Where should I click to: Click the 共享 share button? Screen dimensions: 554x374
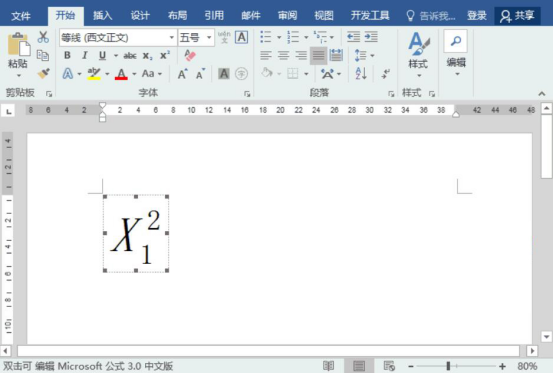coord(517,16)
